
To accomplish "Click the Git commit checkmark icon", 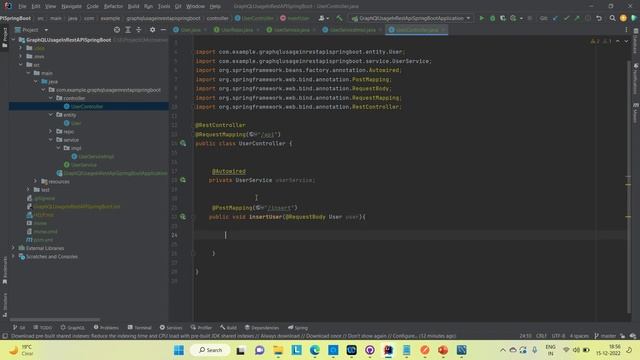I will tap(566, 18).
